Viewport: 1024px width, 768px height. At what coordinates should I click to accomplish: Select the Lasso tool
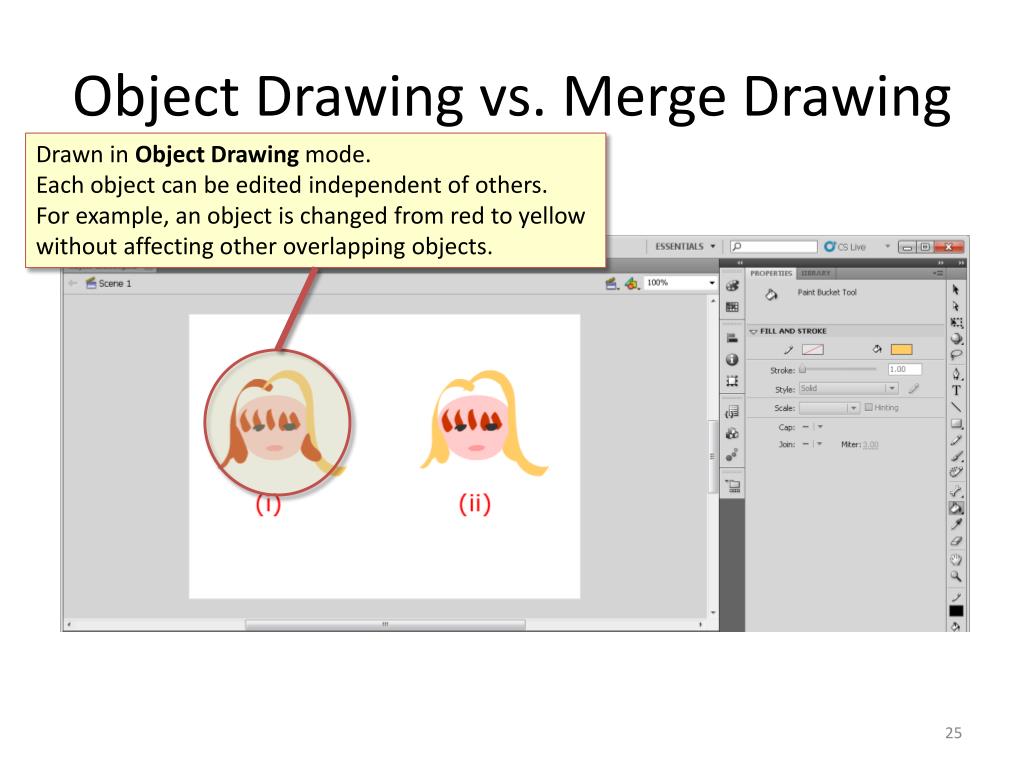pyautogui.click(x=956, y=355)
